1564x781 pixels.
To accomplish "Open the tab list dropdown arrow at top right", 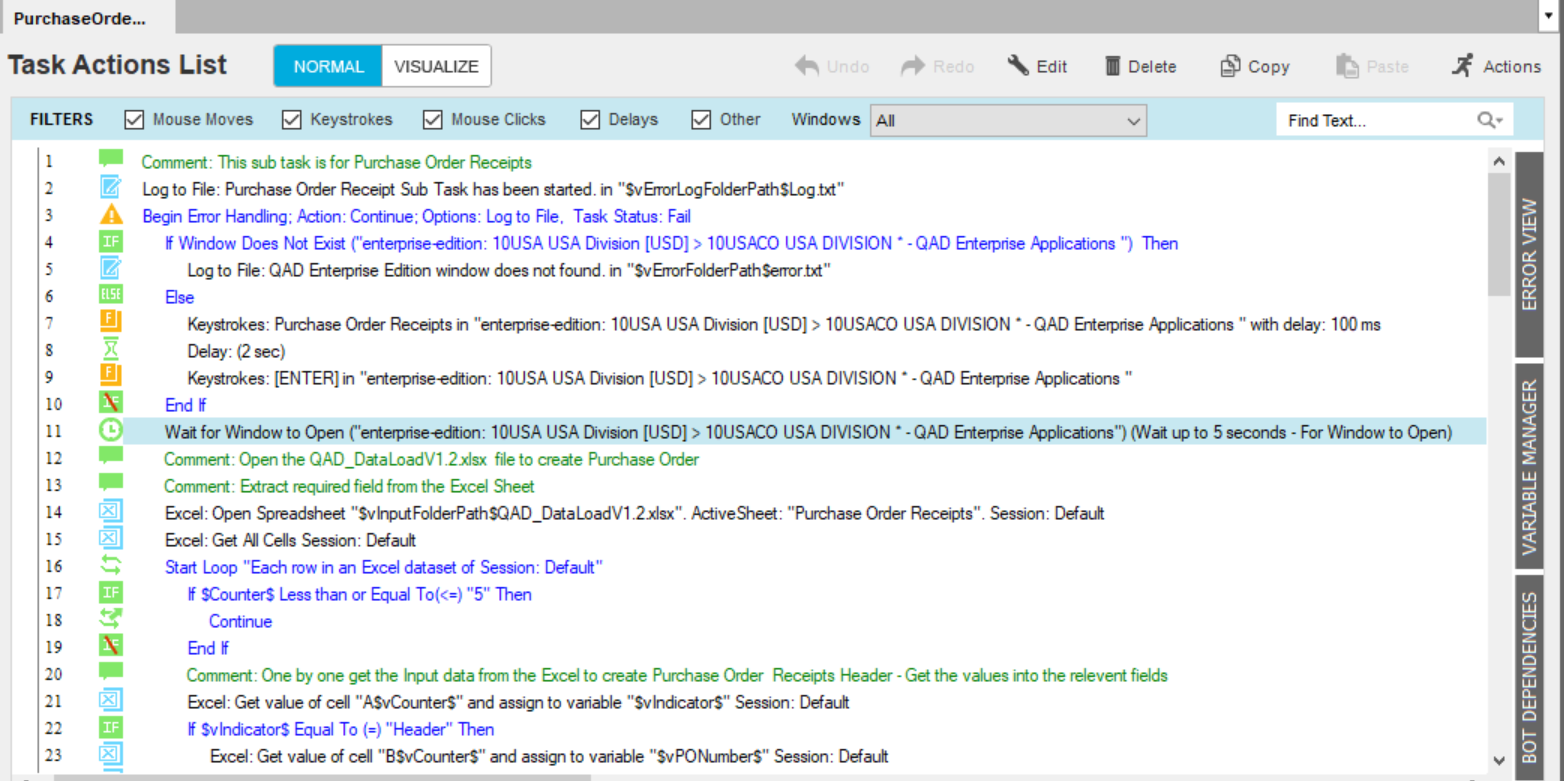I will (x=1549, y=17).
